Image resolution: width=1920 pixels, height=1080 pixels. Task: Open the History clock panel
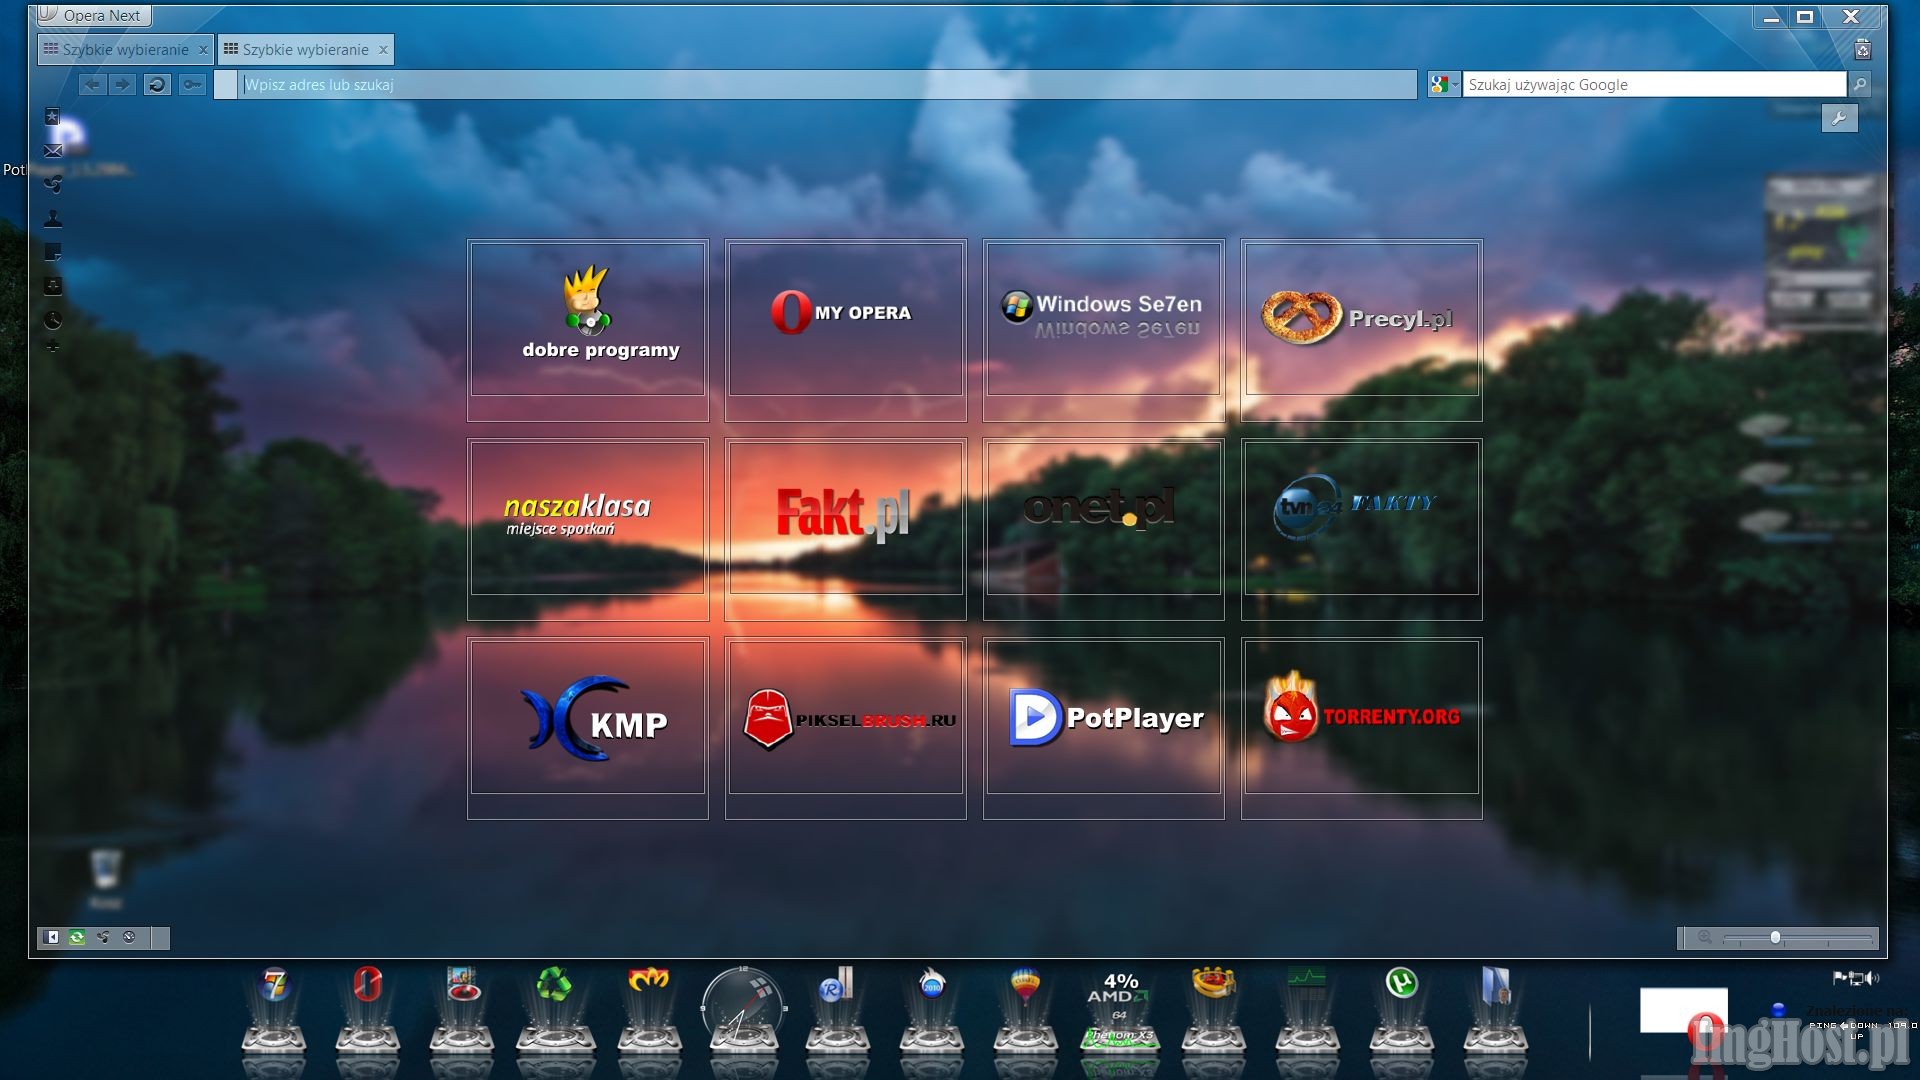53,320
